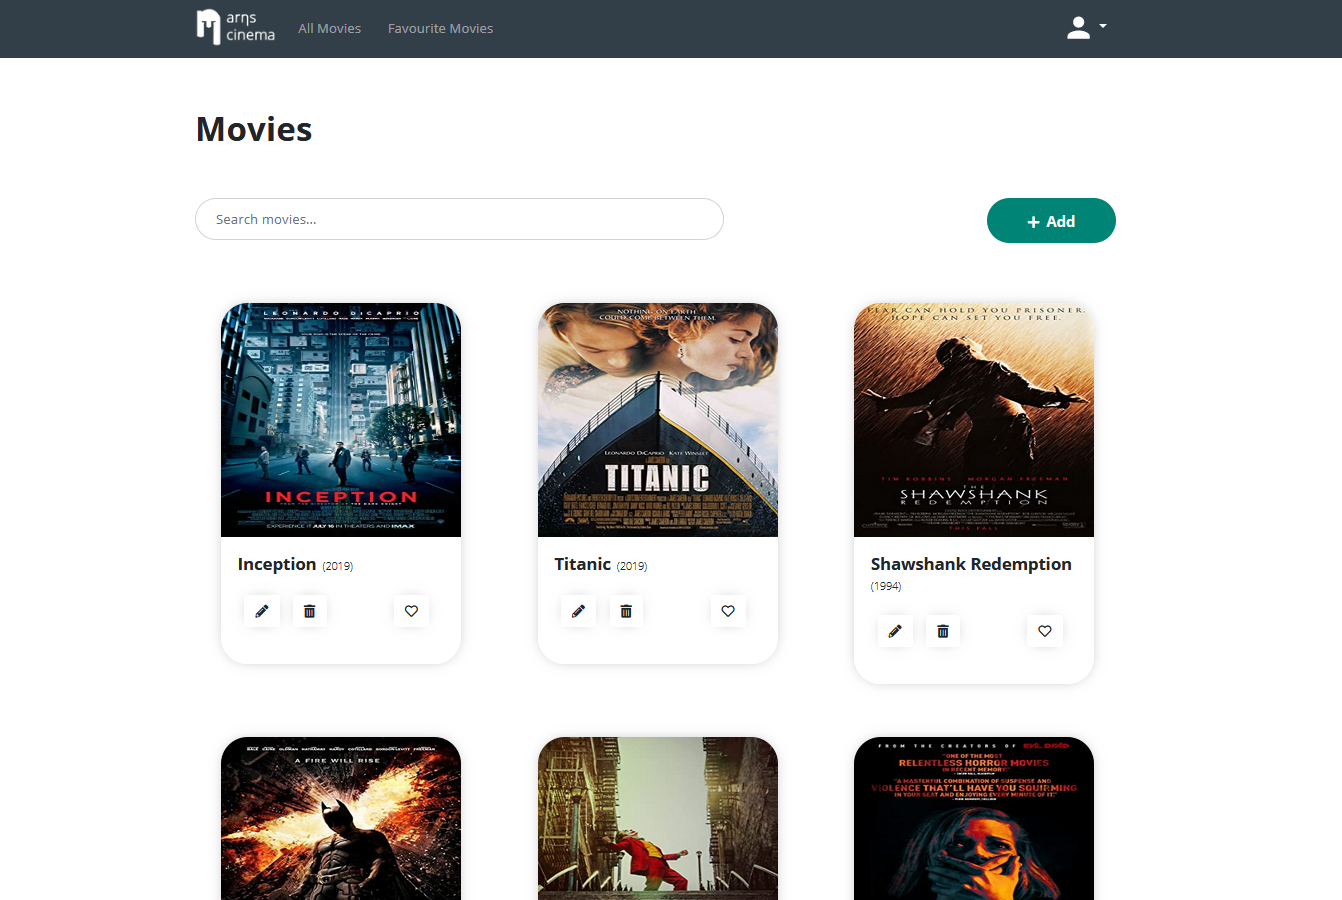
Task: Edit the Titanic movie
Action: coord(578,611)
